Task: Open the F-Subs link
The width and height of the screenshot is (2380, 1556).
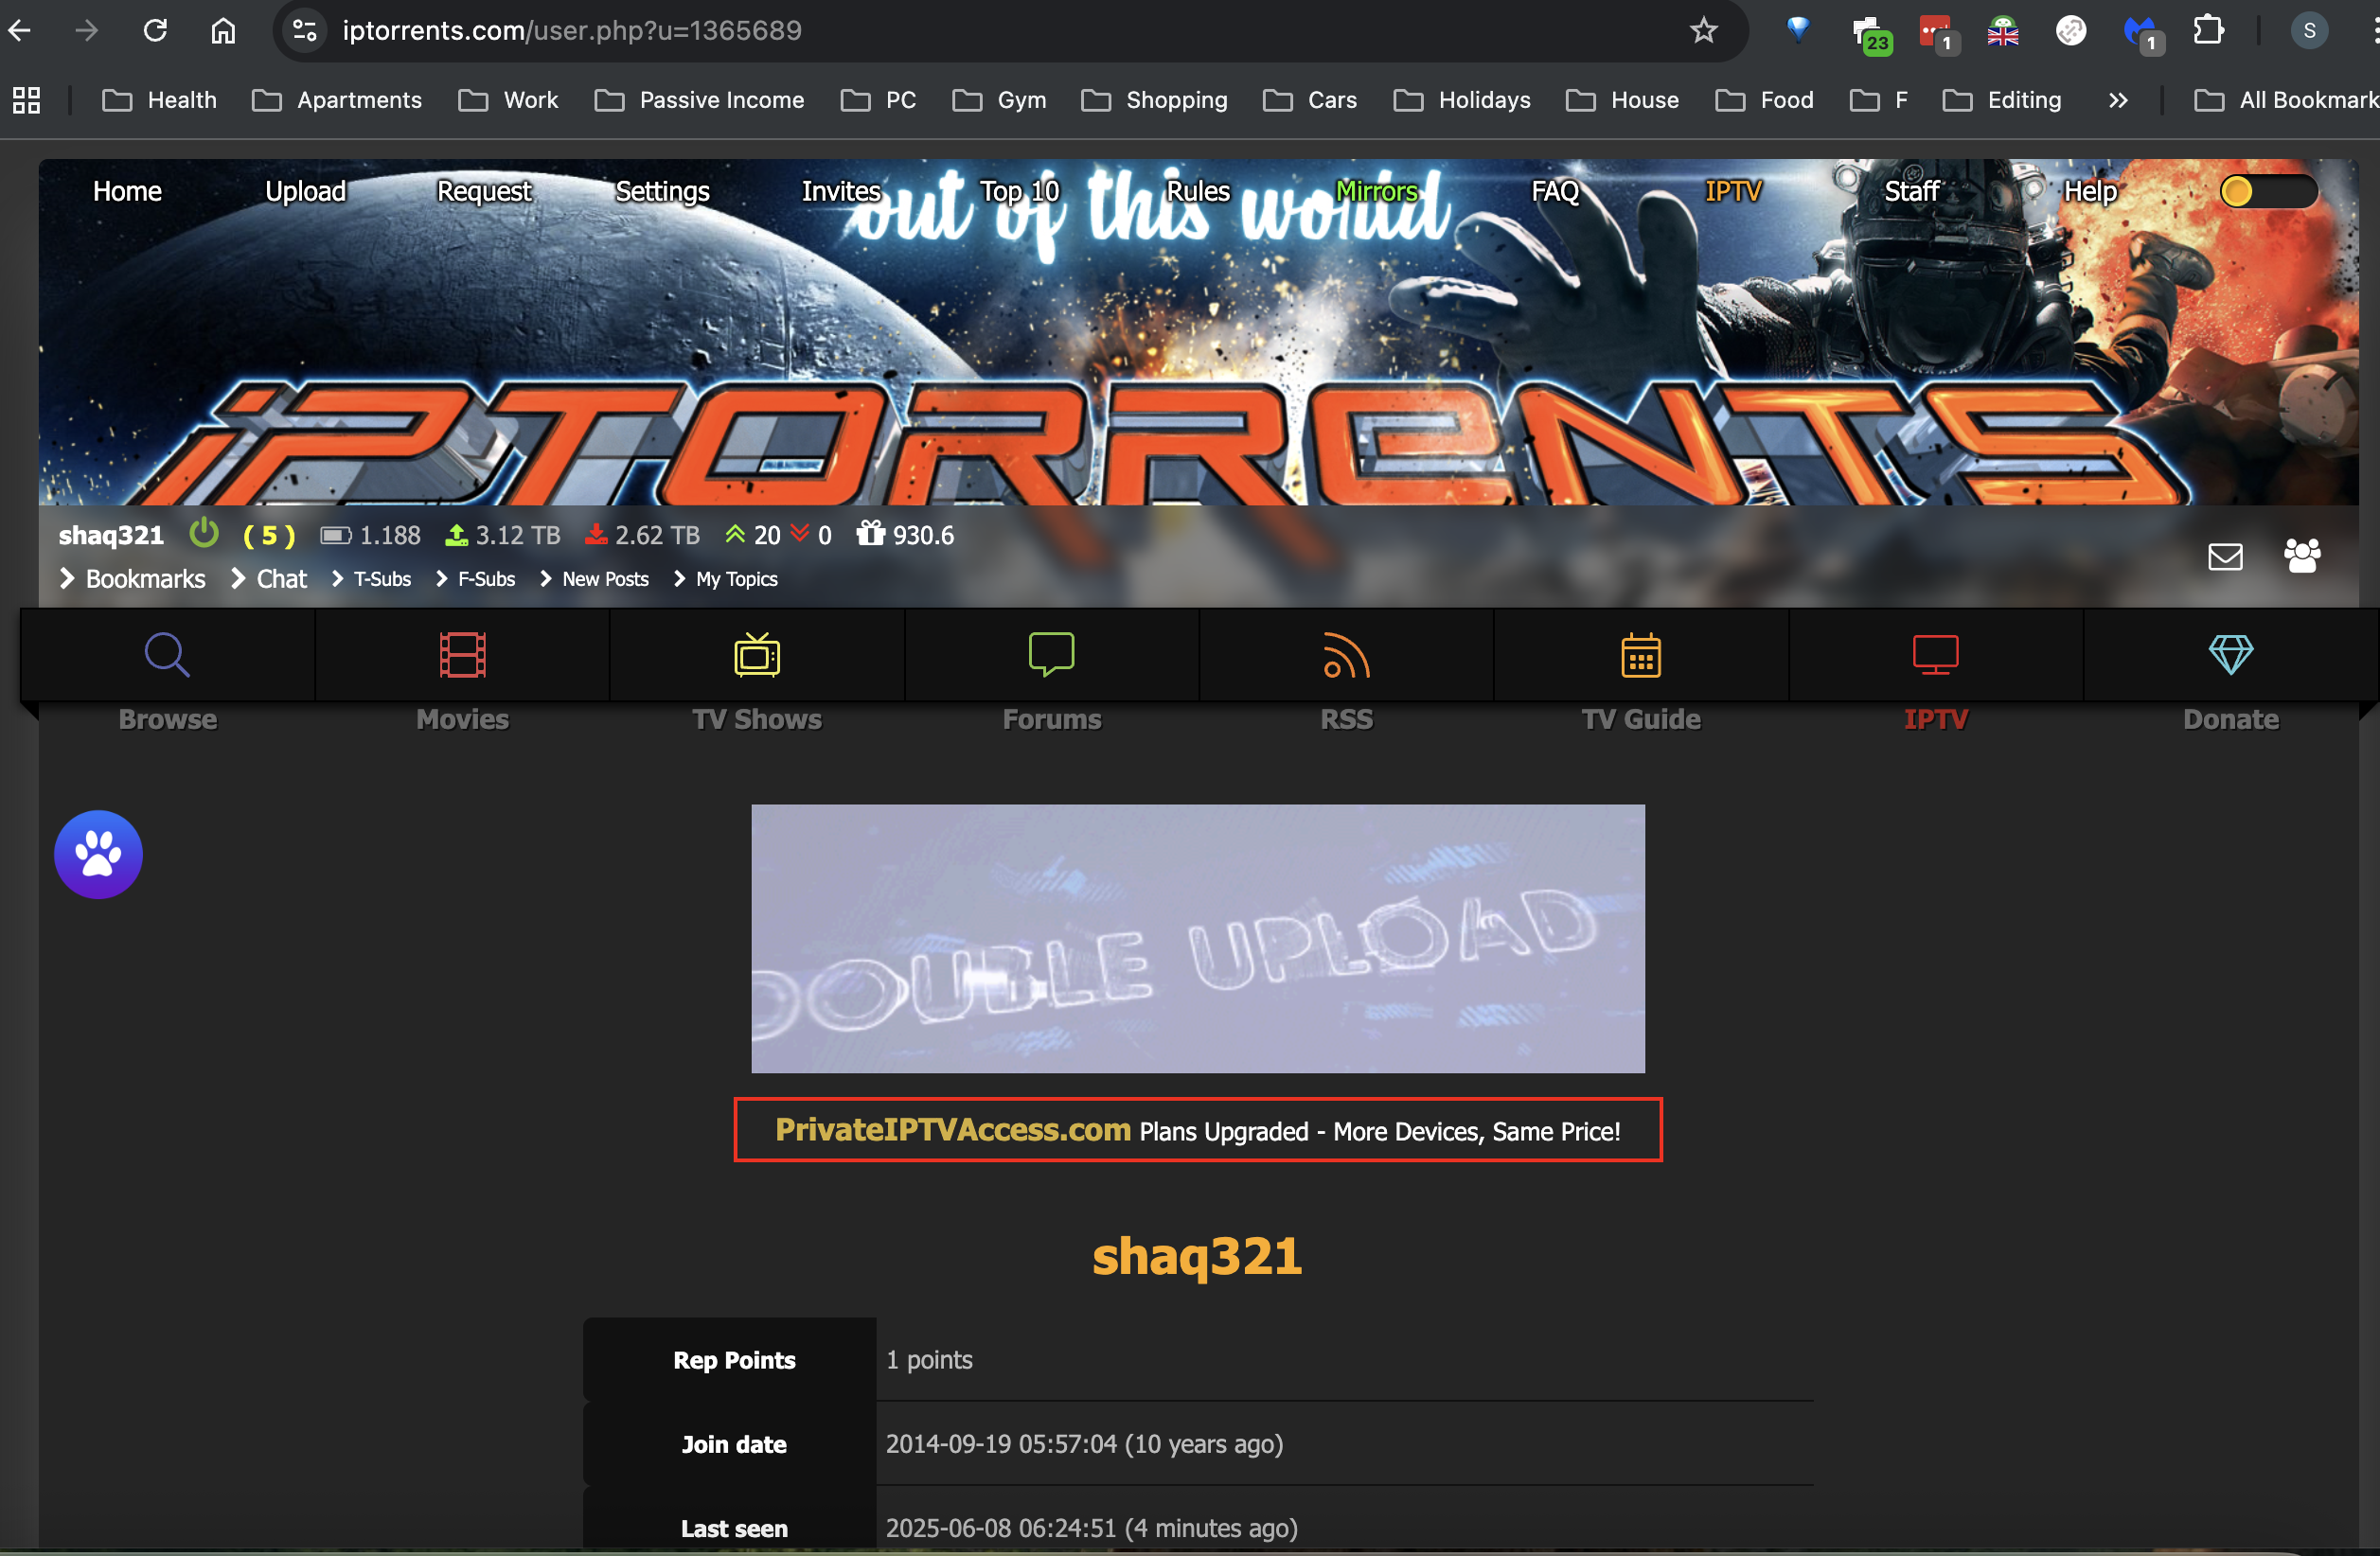Action: 486,579
